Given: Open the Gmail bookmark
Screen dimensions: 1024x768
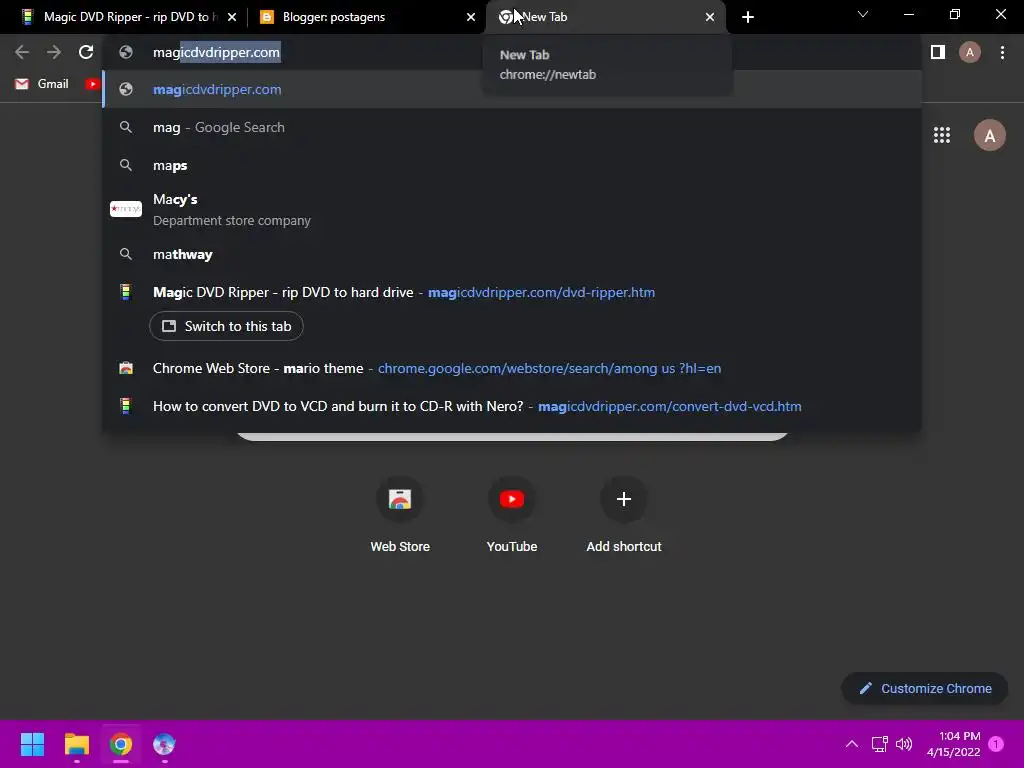Looking at the screenshot, I should point(42,84).
